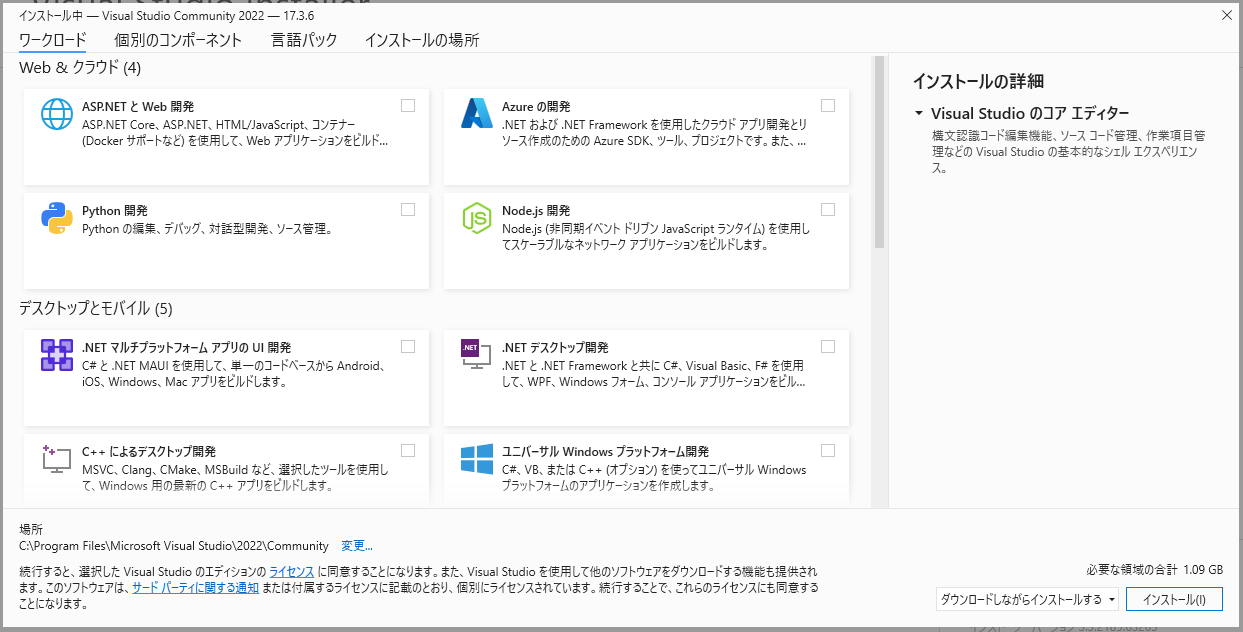Click the Python 開発 logo icon
Viewport: 1243px width, 632px height.
[x=57, y=217]
